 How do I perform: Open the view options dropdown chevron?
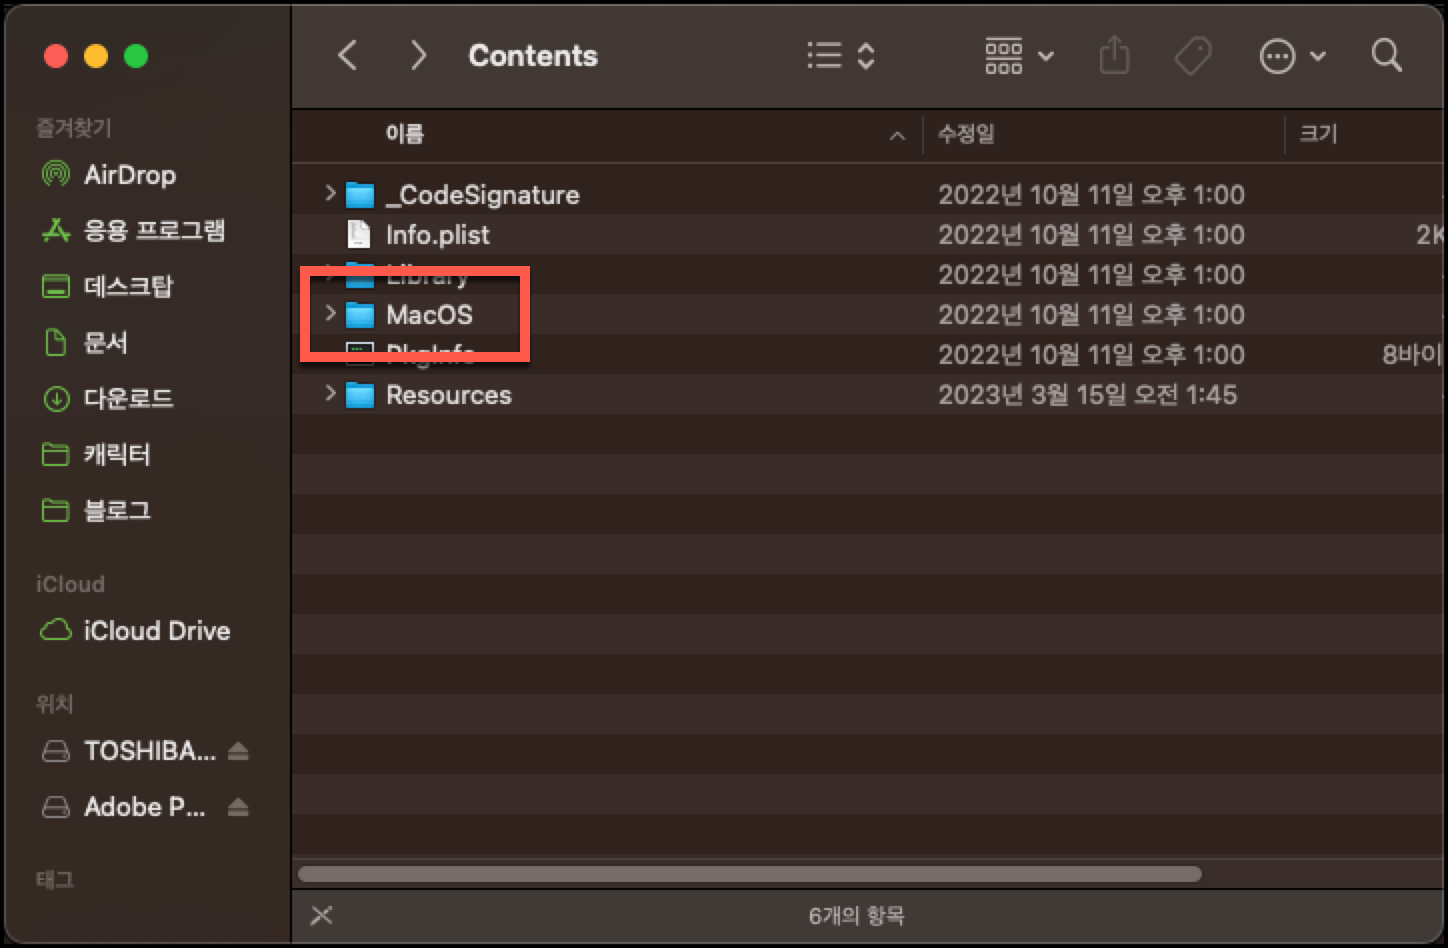tap(1046, 56)
